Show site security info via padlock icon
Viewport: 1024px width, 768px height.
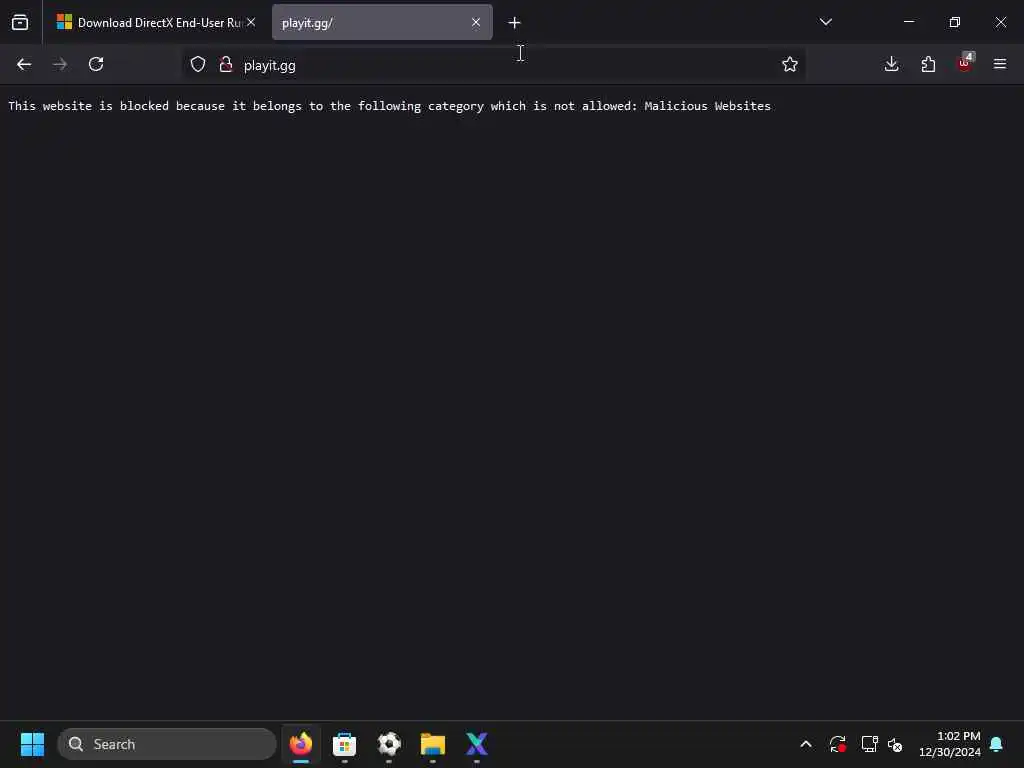pos(226,64)
